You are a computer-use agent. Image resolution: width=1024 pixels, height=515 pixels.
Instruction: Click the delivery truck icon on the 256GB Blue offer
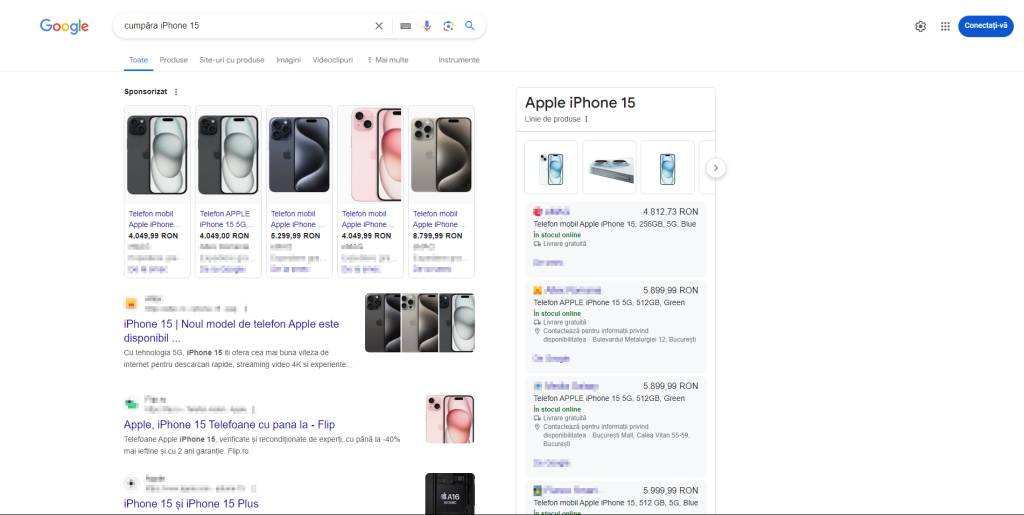tap(537, 243)
